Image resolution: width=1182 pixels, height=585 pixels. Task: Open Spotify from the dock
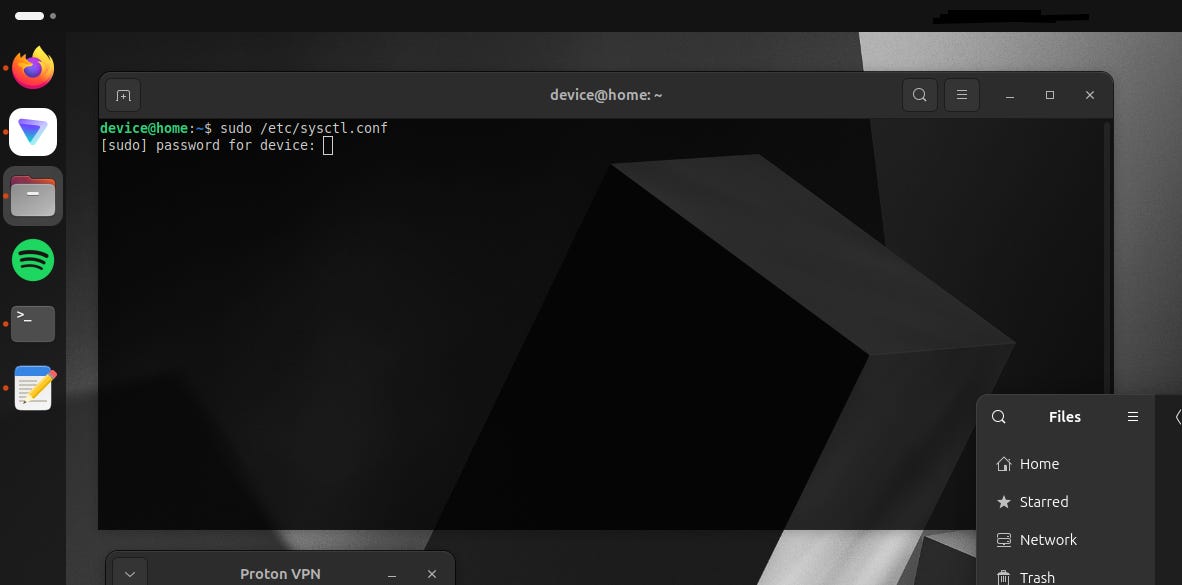point(33,260)
